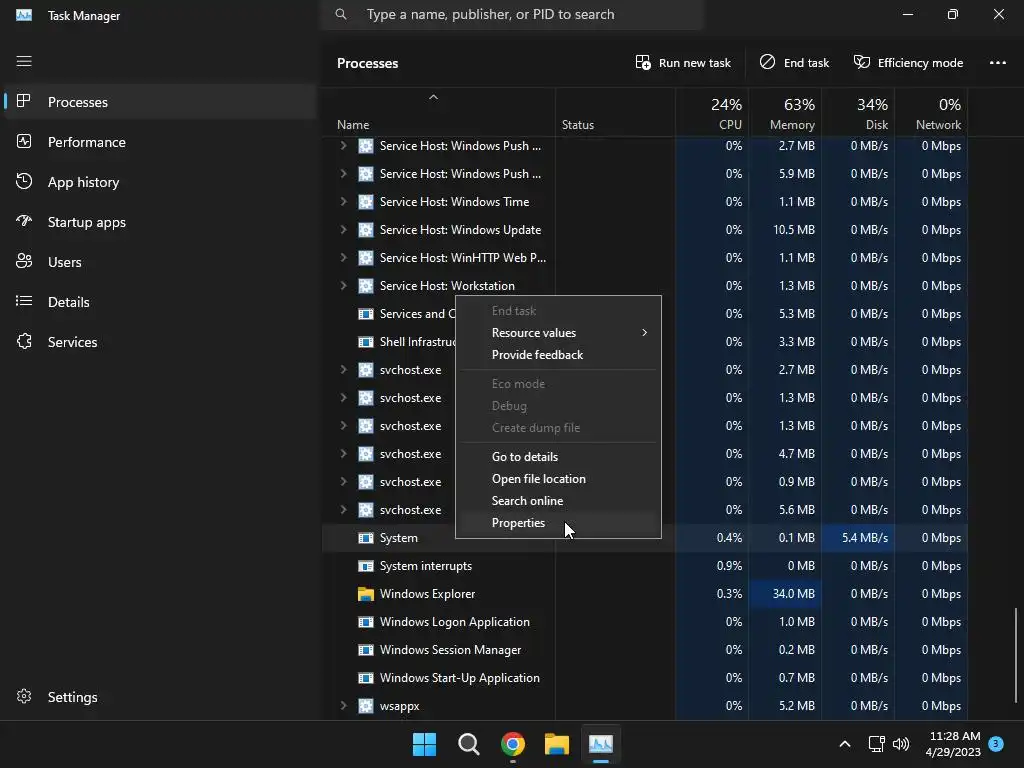Click the Services and C... process icon
Screen dimensions: 1024x768
pos(366,314)
